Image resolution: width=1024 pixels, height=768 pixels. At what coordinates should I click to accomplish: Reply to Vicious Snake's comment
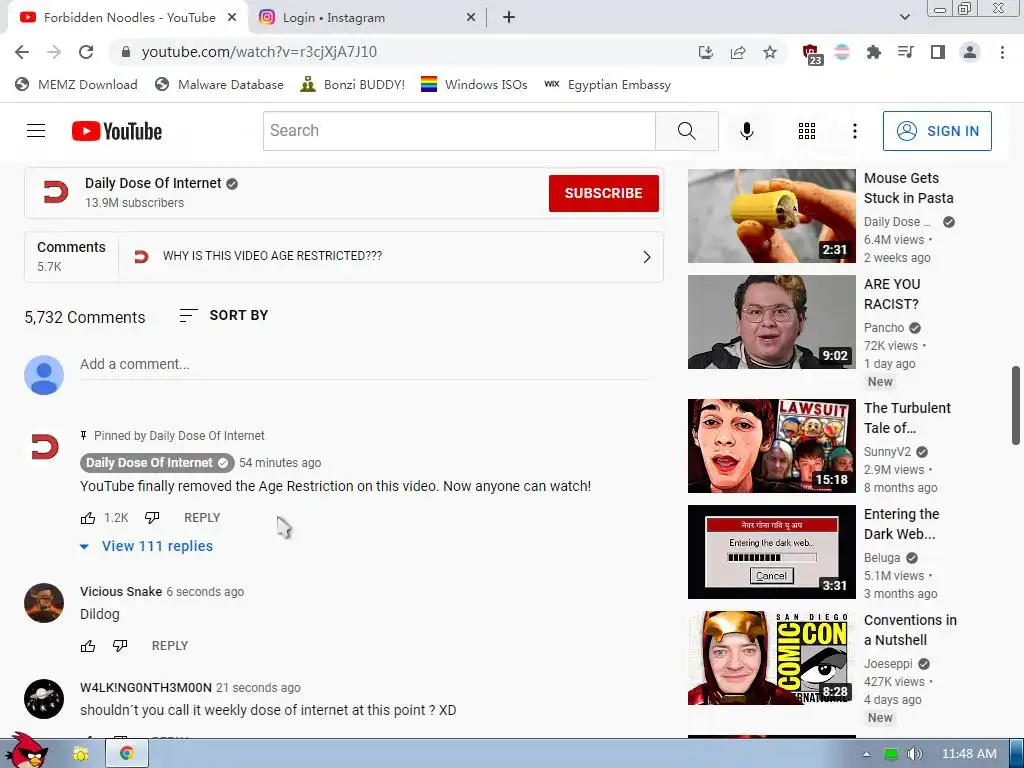(x=170, y=646)
